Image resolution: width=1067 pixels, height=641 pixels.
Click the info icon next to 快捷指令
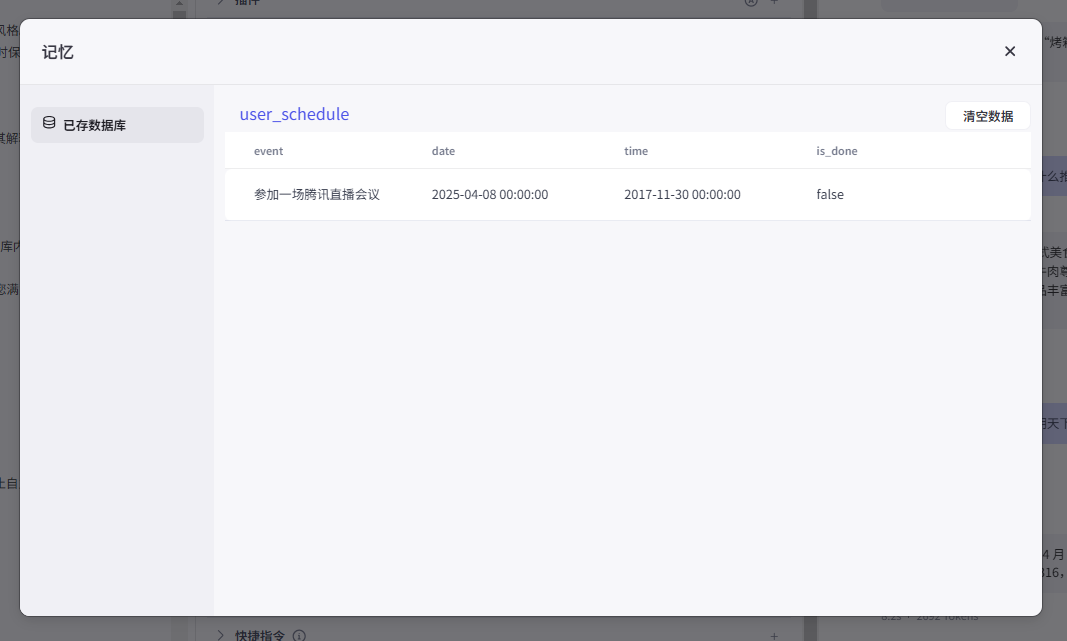click(299, 635)
